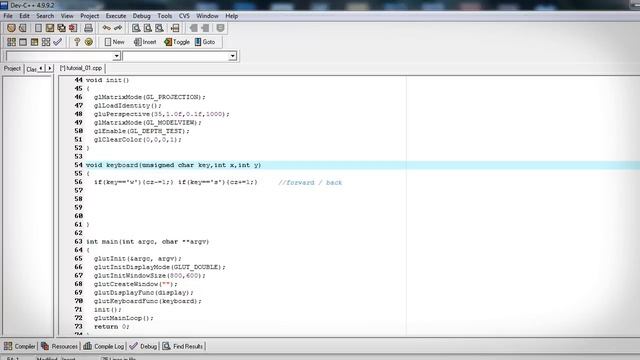Select the tutorial_01.cpp editor tab
The image size is (640, 360).
pyautogui.click(x=81, y=68)
